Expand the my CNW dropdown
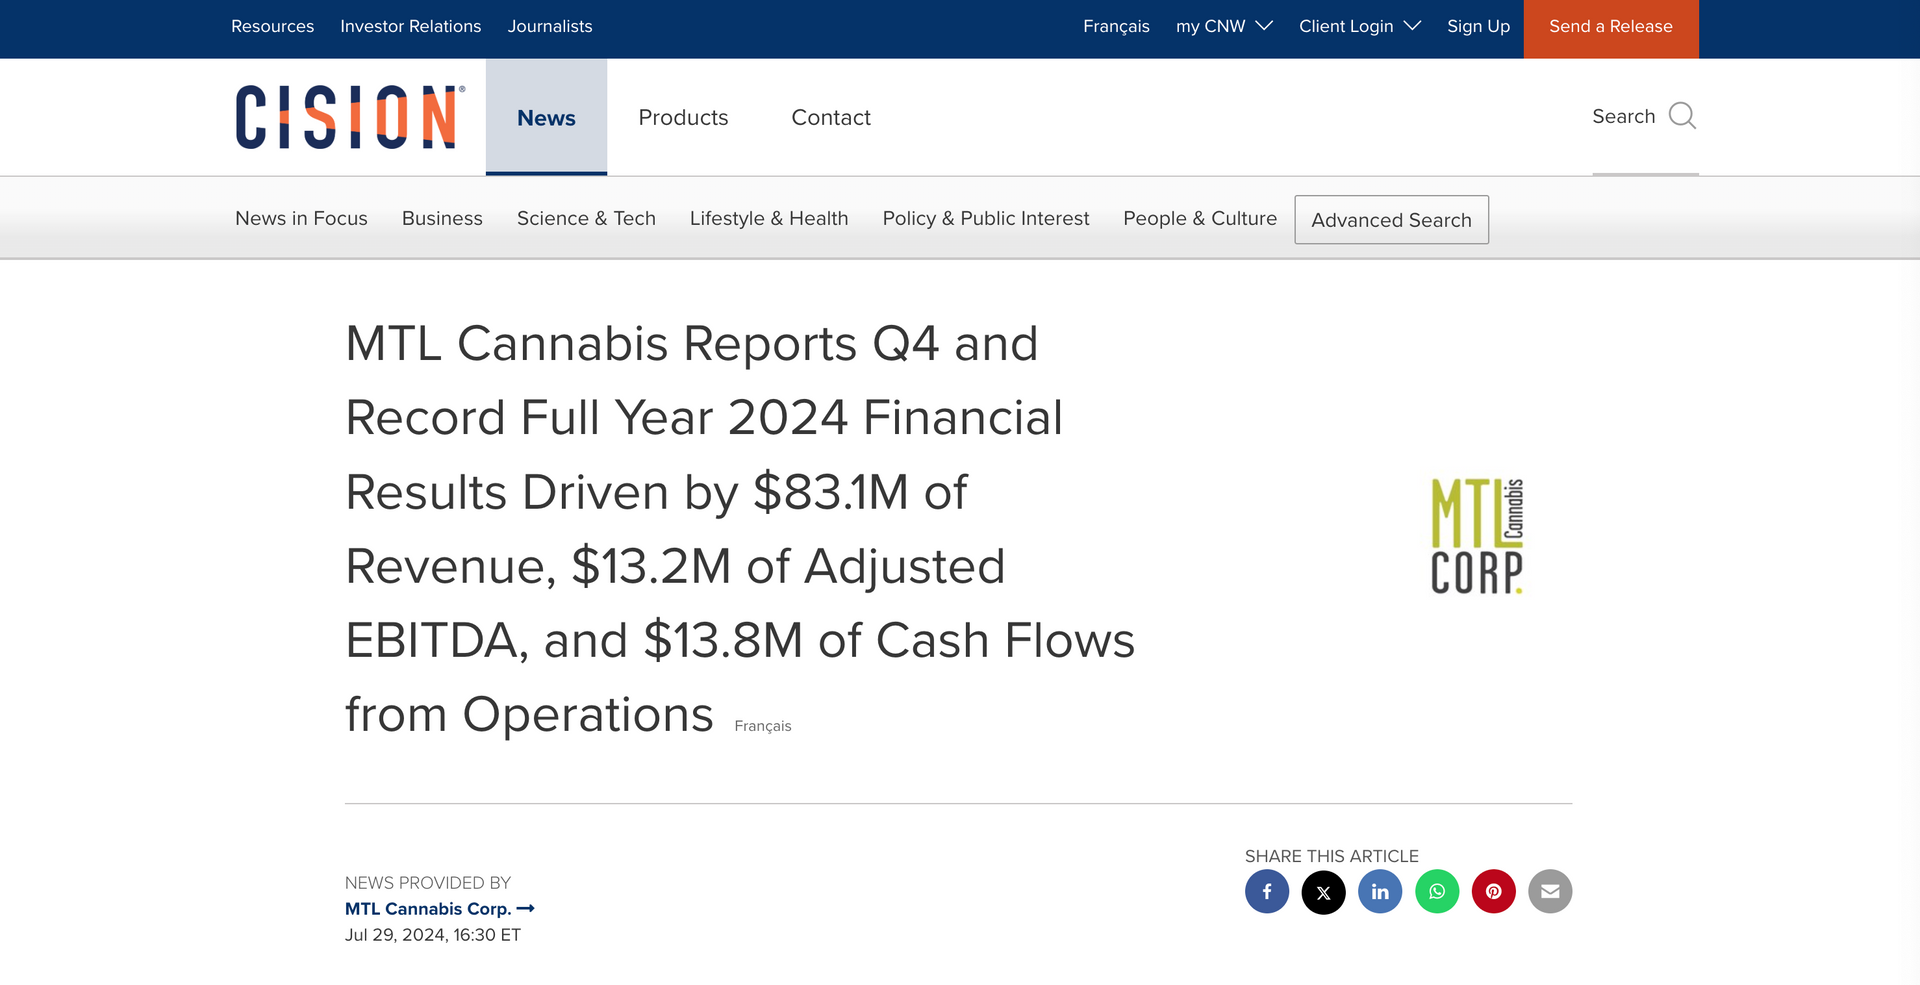The width and height of the screenshot is (1920, 985). 1223,27
